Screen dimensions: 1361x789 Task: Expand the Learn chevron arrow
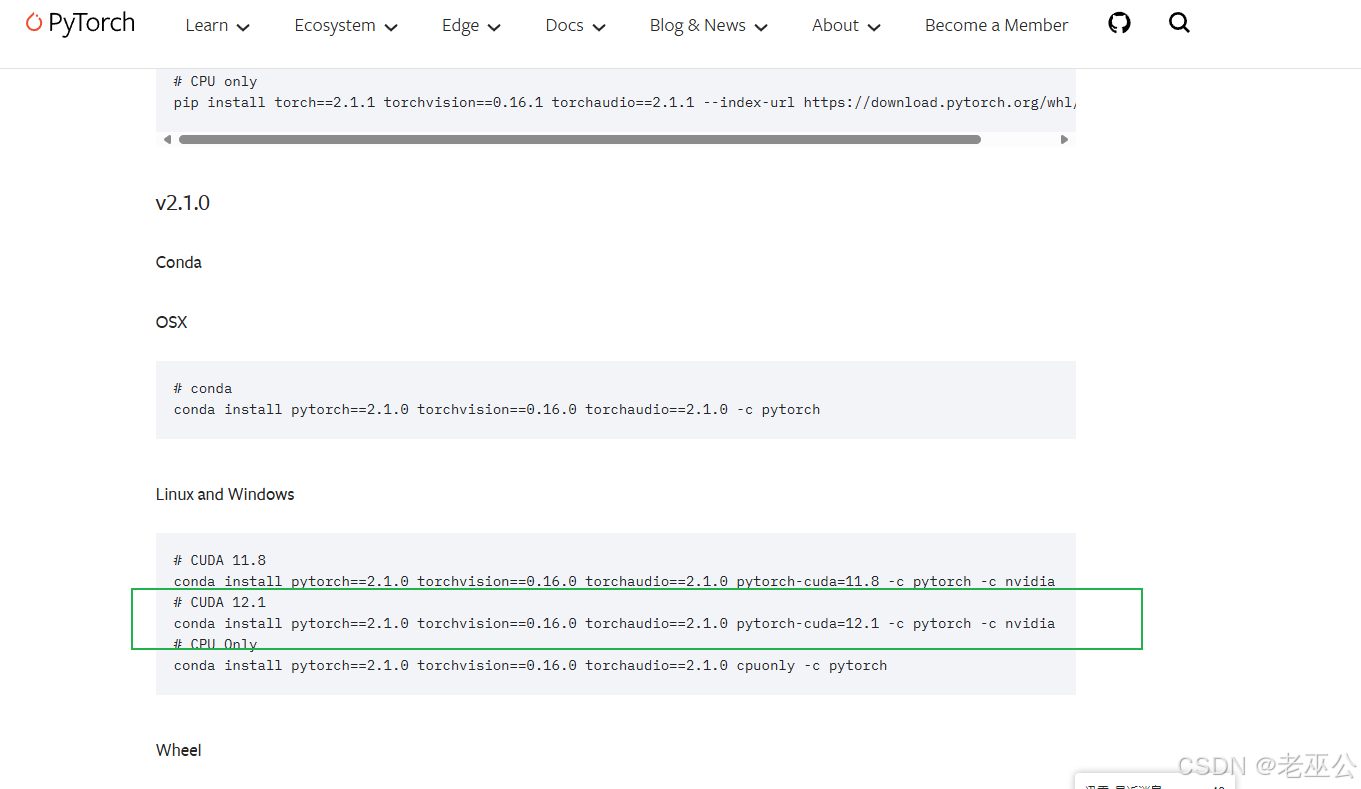point(243,28)
